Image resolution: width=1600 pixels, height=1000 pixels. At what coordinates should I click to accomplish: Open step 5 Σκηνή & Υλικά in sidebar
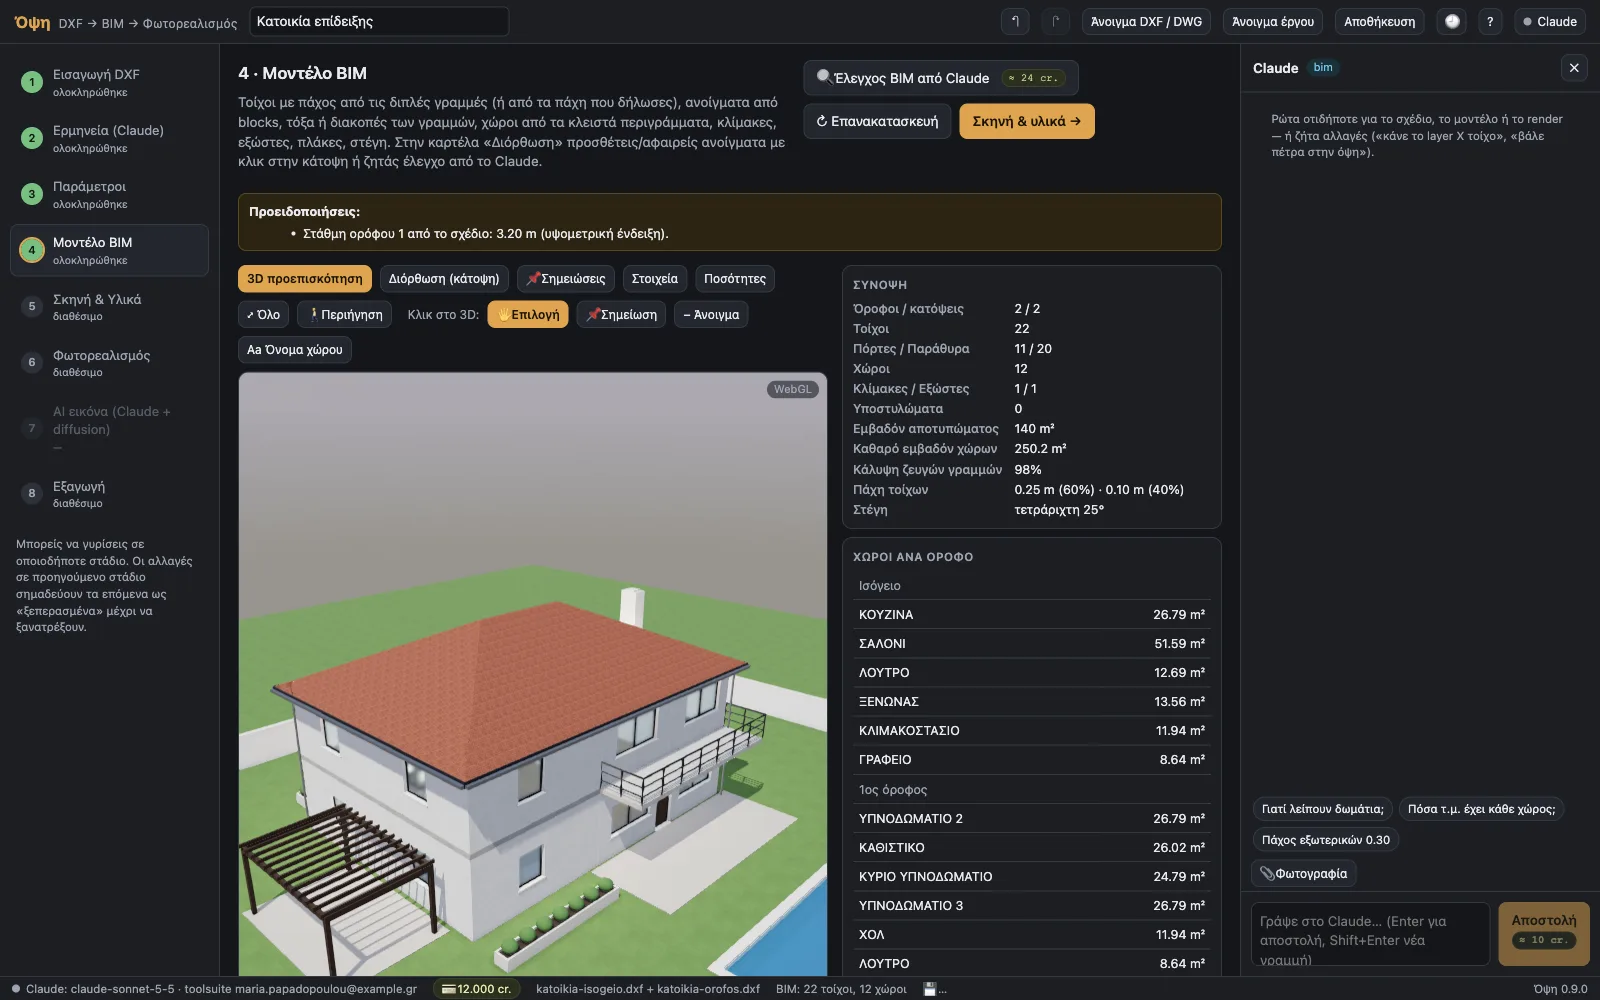[110, 307]
